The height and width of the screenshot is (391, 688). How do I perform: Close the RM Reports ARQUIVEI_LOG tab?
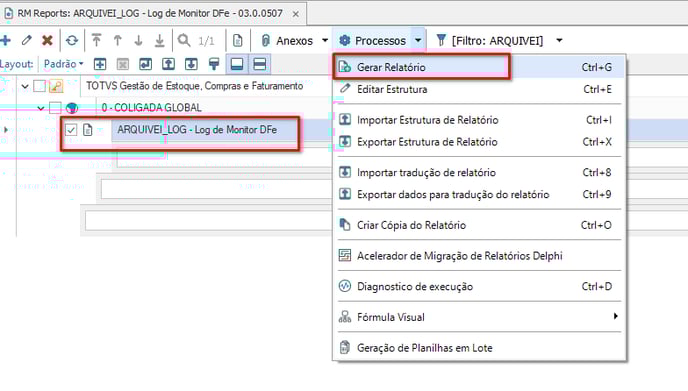pyautogui.click(x=296, y=14)
